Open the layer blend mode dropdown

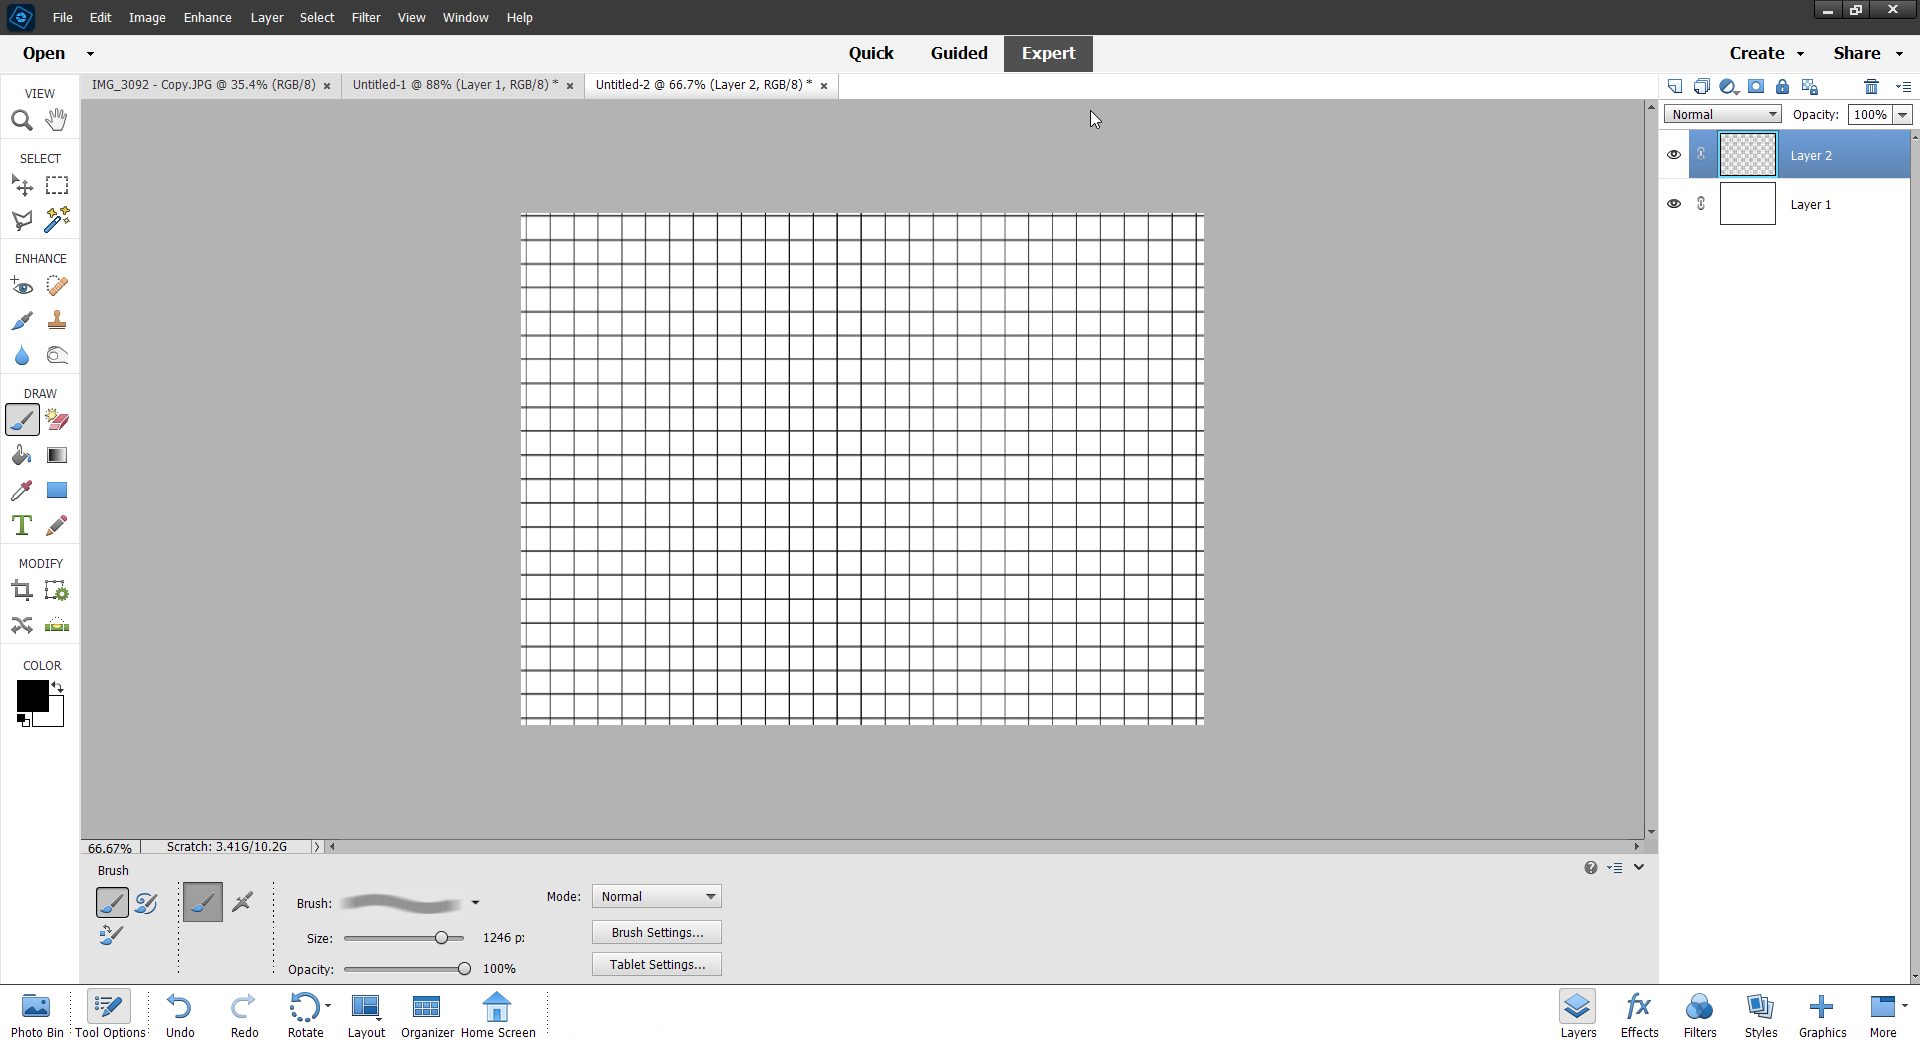pyautogui.click(x=1723, y=114)
